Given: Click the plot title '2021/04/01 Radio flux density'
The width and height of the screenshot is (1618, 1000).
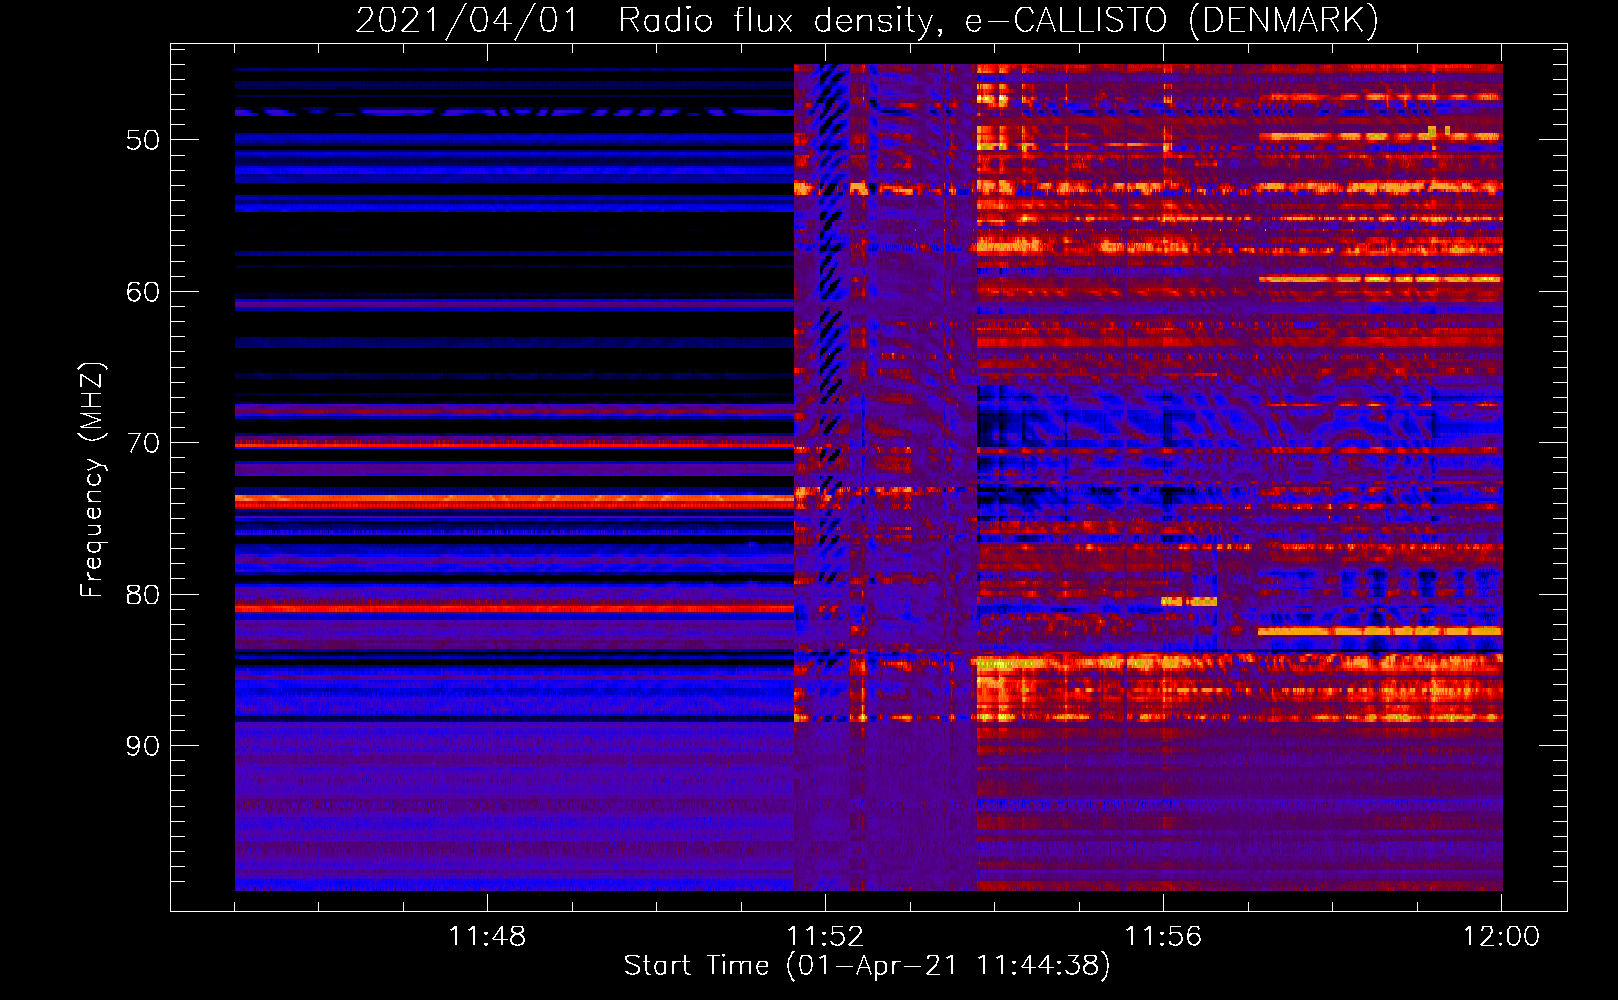Looking at the screenshot, I should point(647,20).
